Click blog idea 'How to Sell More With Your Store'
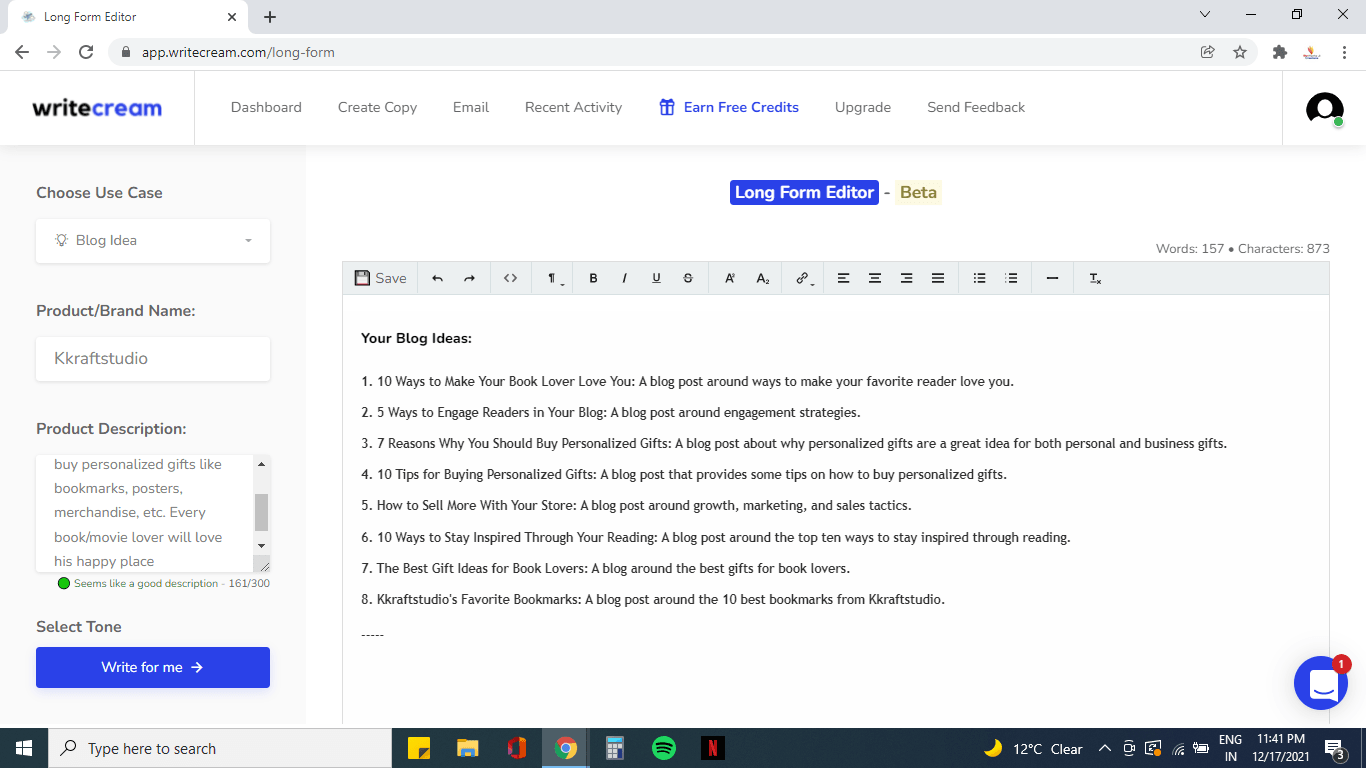Screen dimensions: 1366x768 point(476,506)
